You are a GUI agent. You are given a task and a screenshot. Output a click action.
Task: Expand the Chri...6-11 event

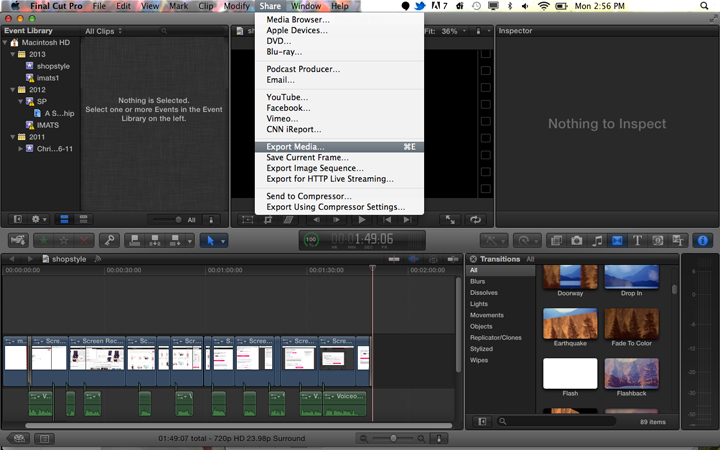pyautogui.click(x=20, y=149)
